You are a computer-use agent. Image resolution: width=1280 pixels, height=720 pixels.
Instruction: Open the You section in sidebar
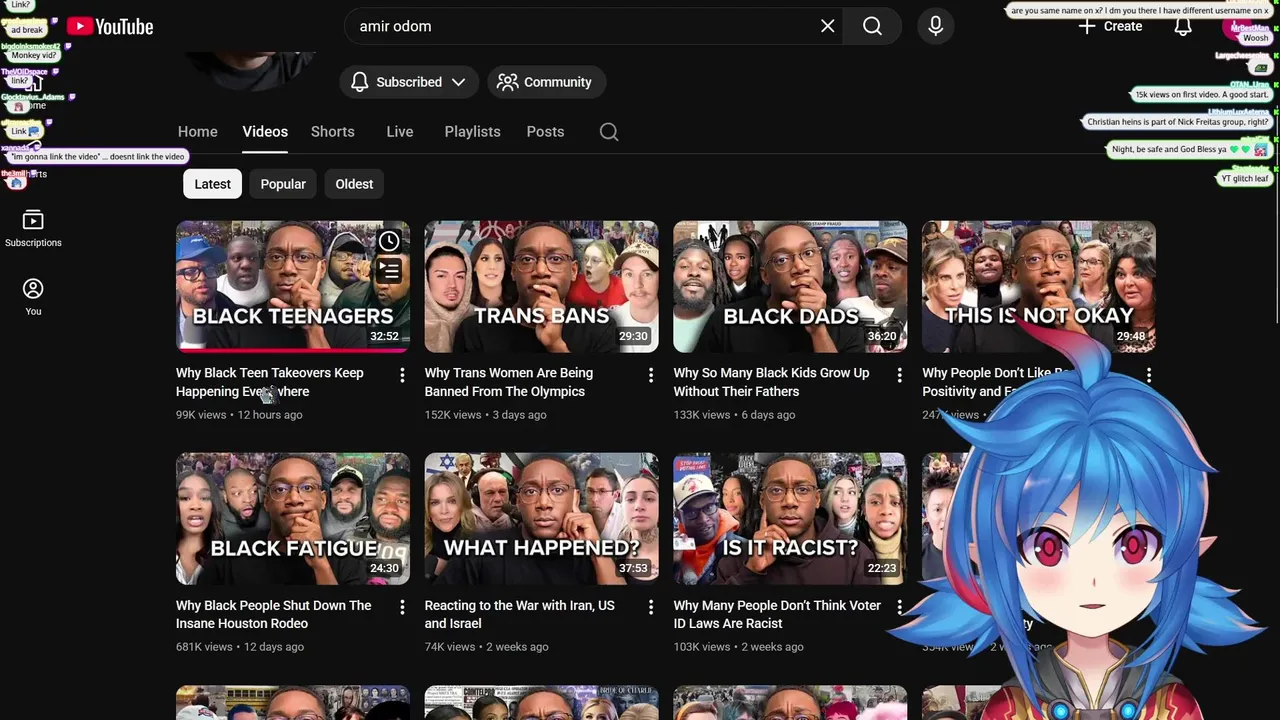[33, 297]
